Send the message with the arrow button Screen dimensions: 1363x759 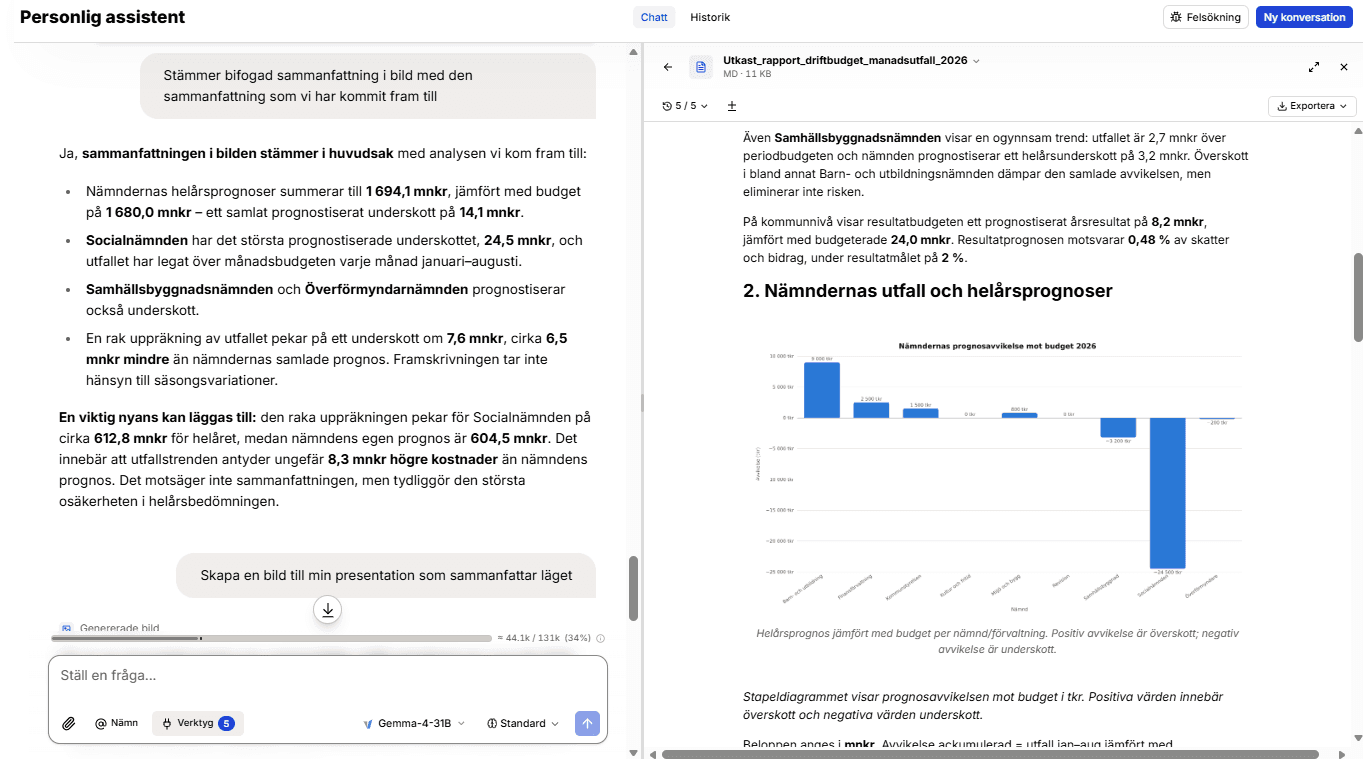click(588, 723)
